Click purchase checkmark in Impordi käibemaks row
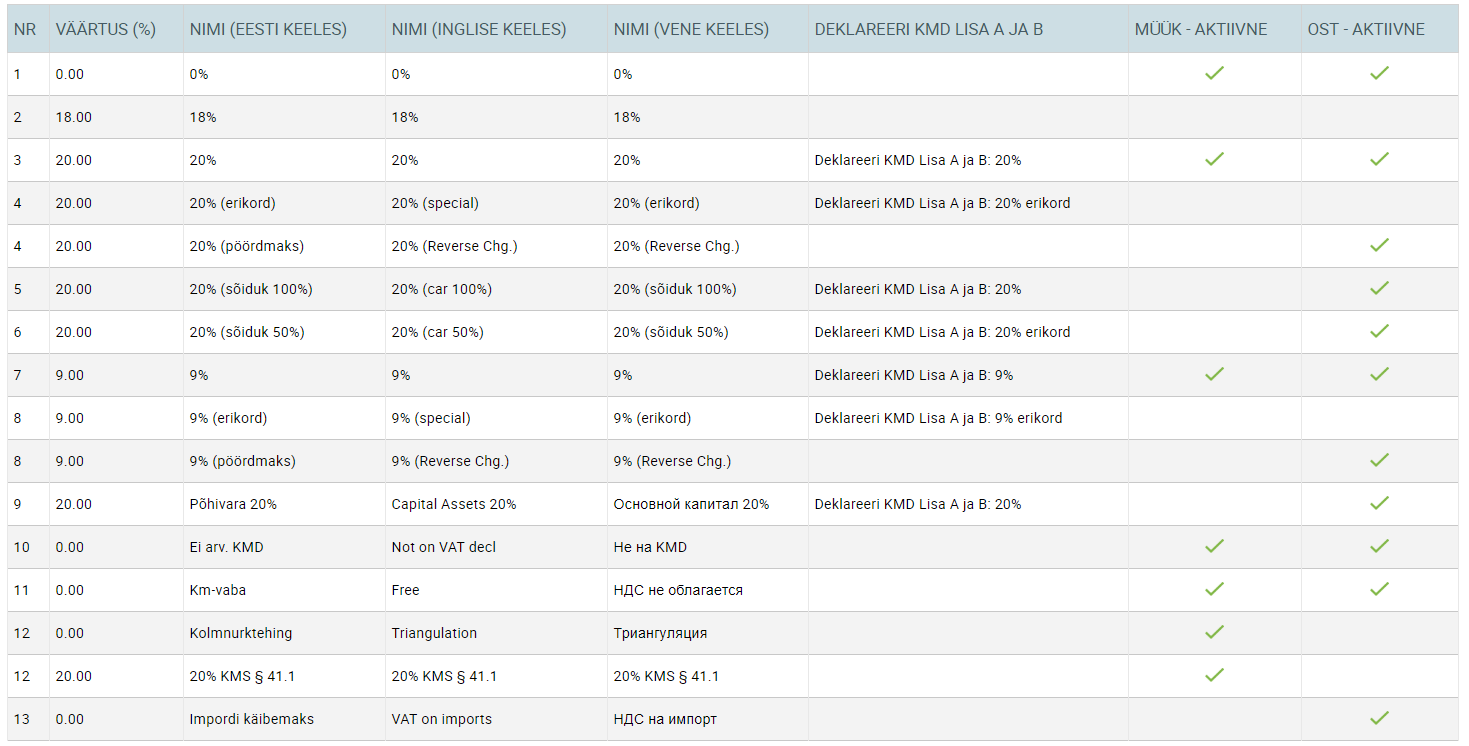This screenshot has width=1469, height=746. 1379,718
